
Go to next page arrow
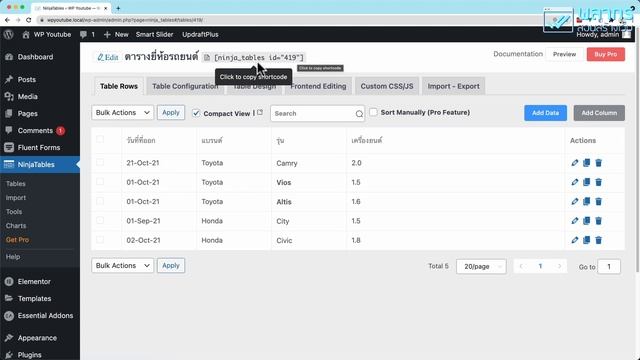pos(560,266)
